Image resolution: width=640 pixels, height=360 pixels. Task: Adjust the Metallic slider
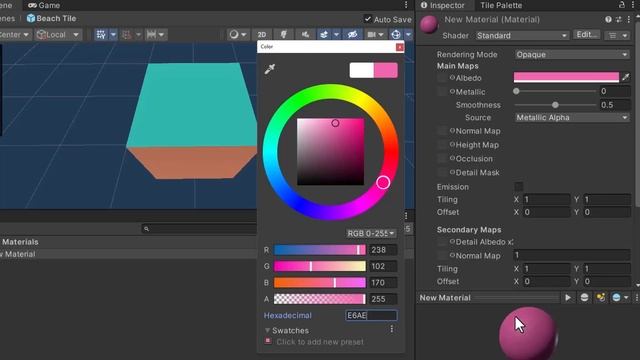(555, 91)
